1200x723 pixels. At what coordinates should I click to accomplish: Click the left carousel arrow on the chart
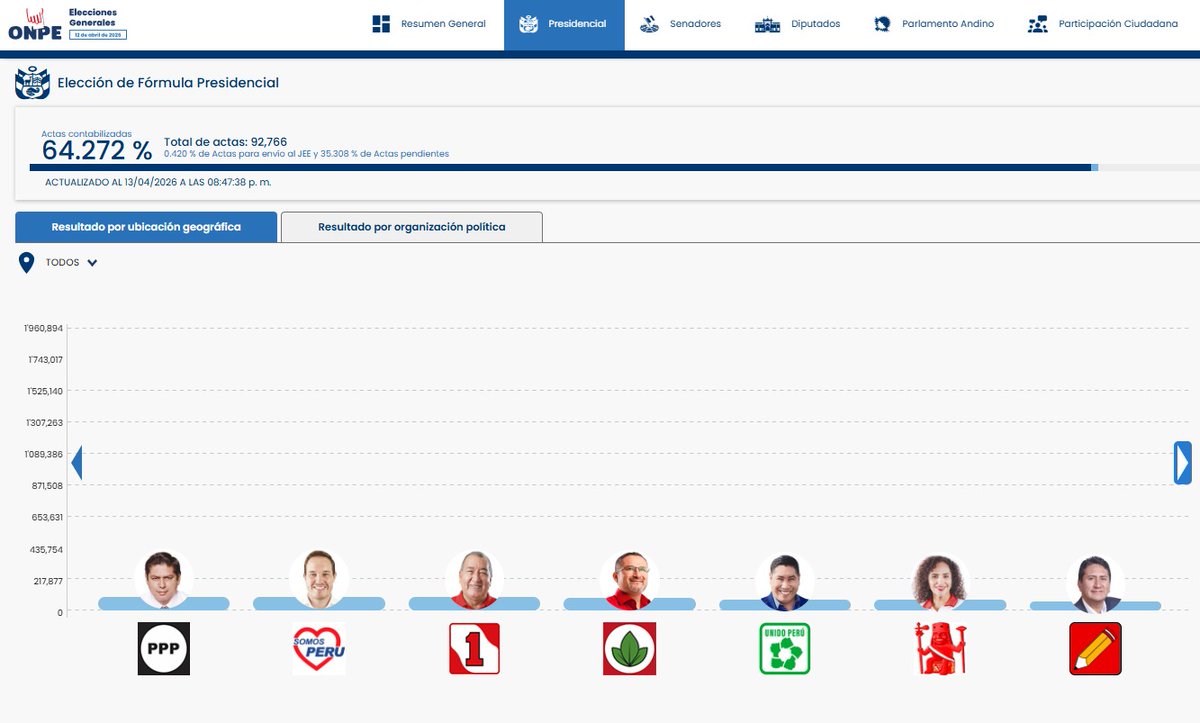pyautogui.click(x=77, y=463)
